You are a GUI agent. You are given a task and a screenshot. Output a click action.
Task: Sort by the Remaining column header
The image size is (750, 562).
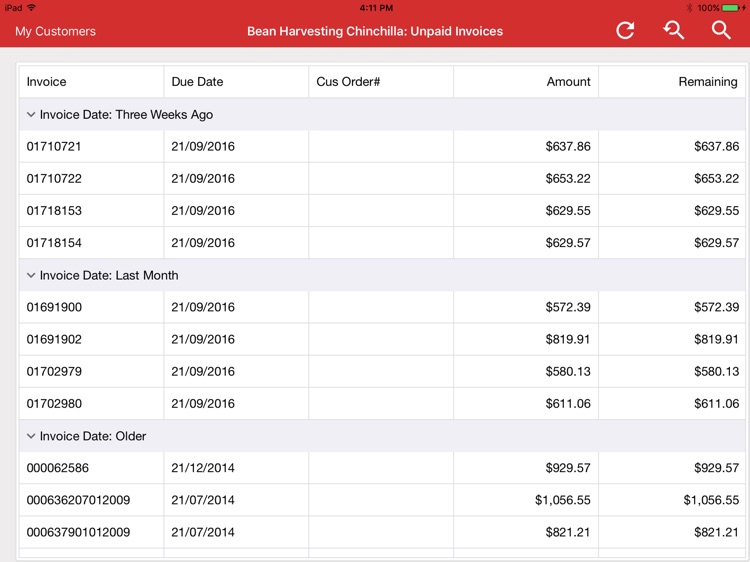click(x=672, y=82)
